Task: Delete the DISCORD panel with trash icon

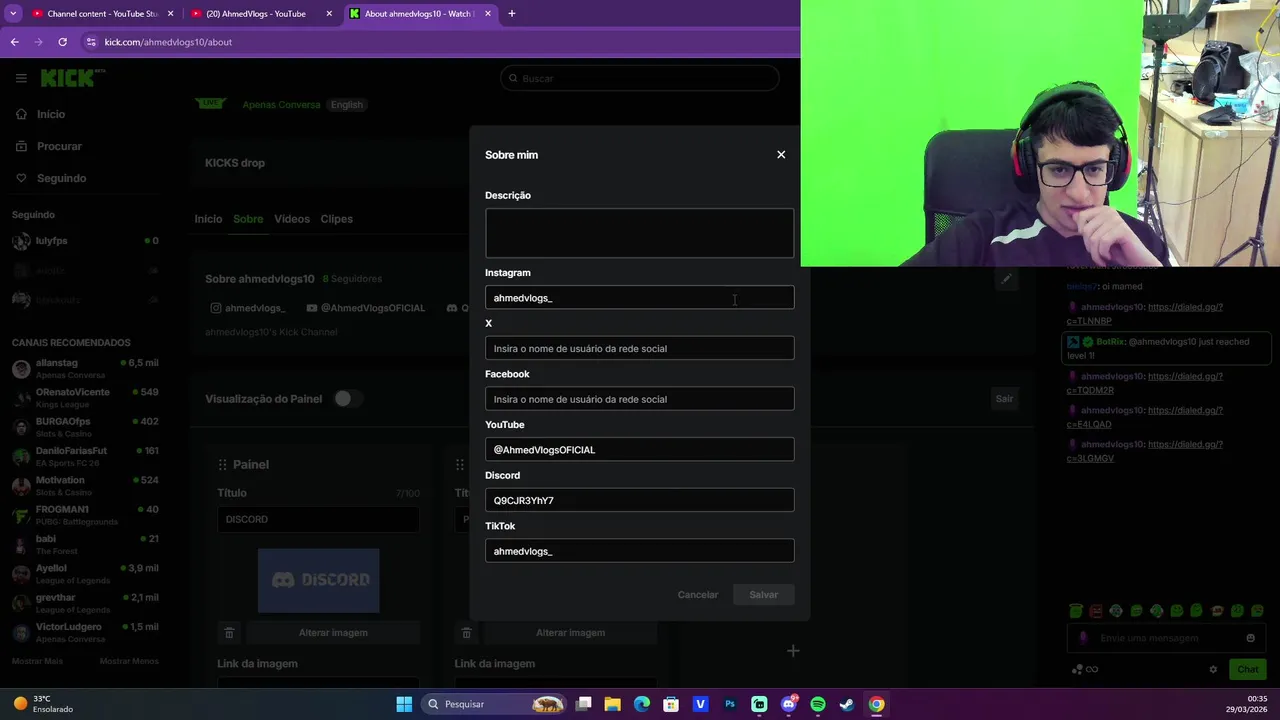Action: coord(229,633)
